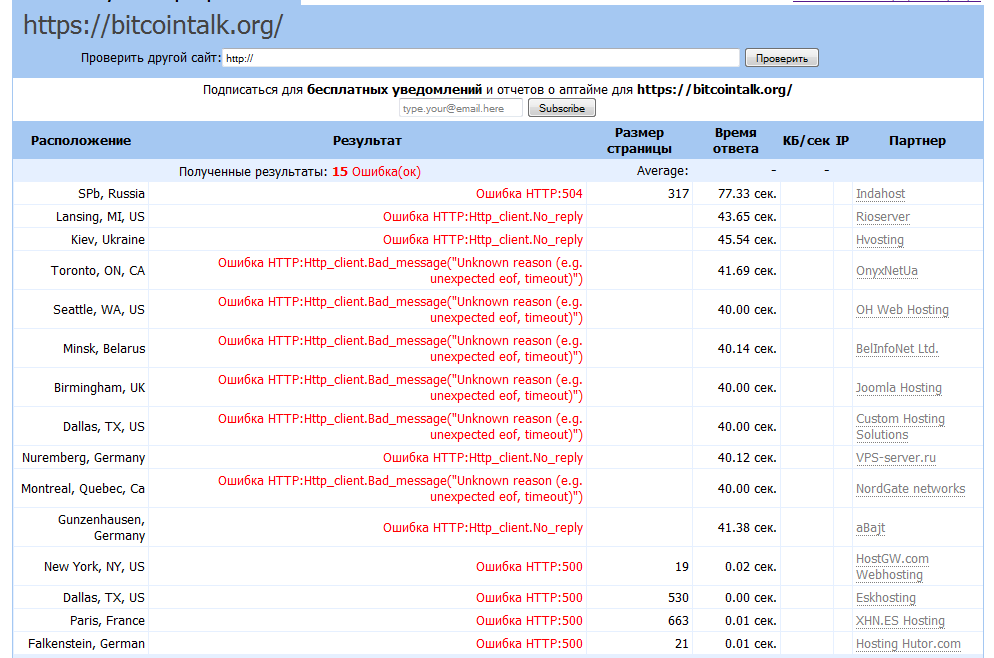Open the BelInfoNet Ltd. link
The image size is (994, 658).
point(897,348)
